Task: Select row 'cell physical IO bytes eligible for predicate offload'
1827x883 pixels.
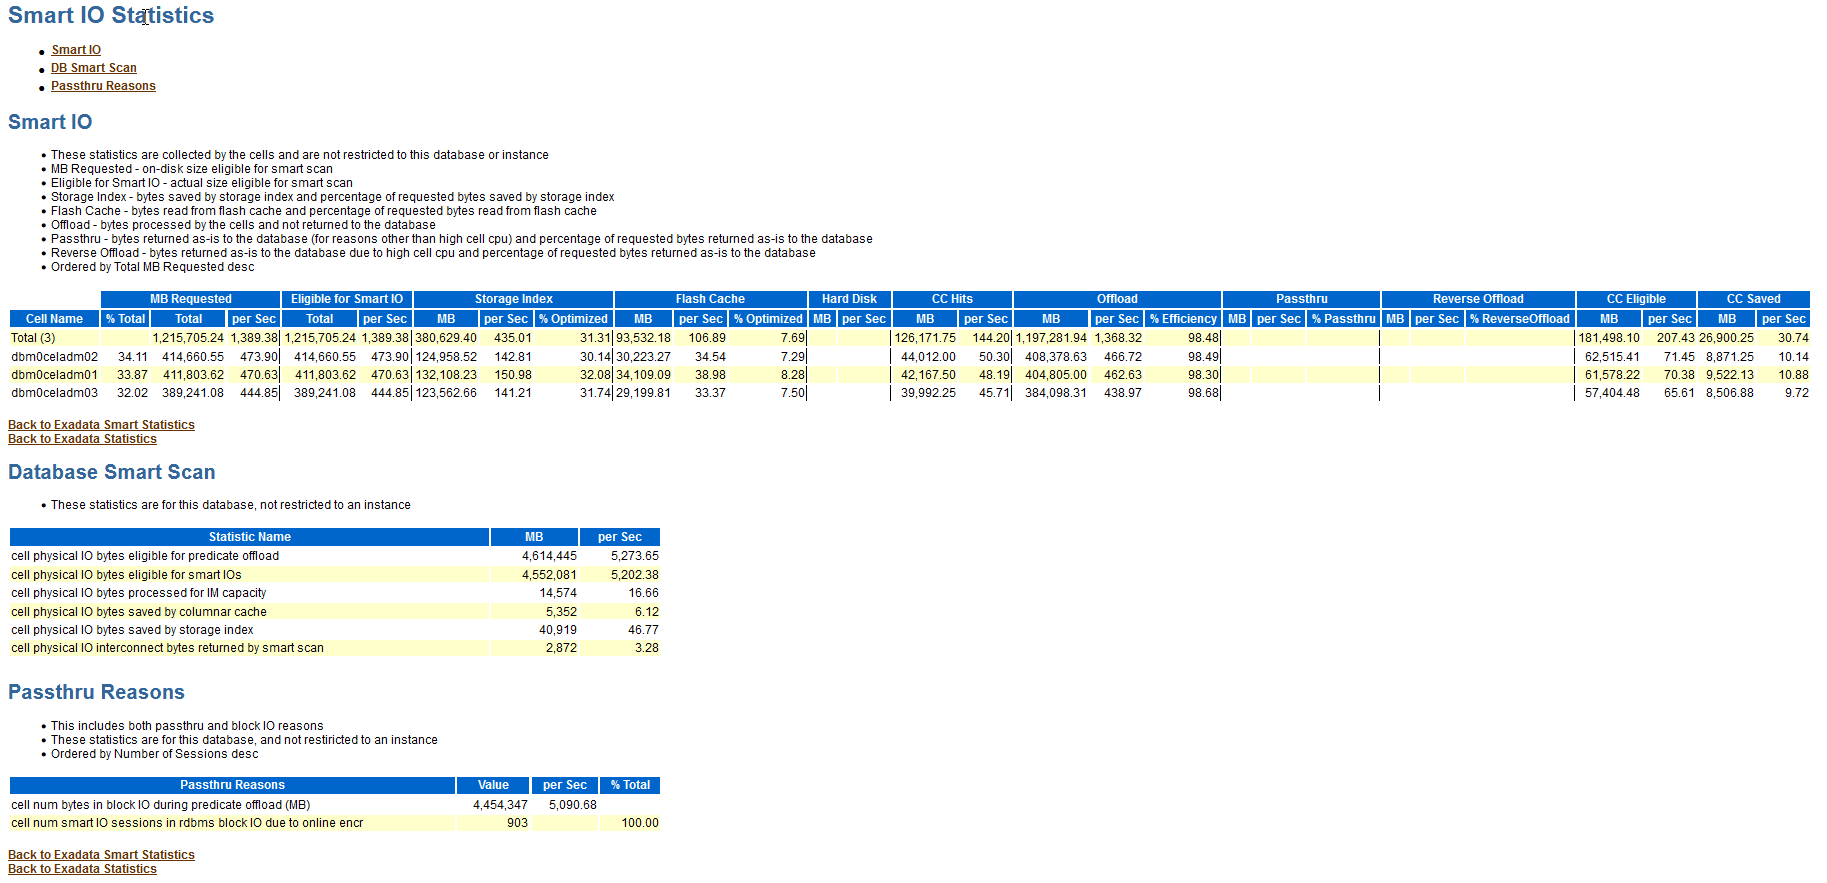Action: [x=334, y=556]
